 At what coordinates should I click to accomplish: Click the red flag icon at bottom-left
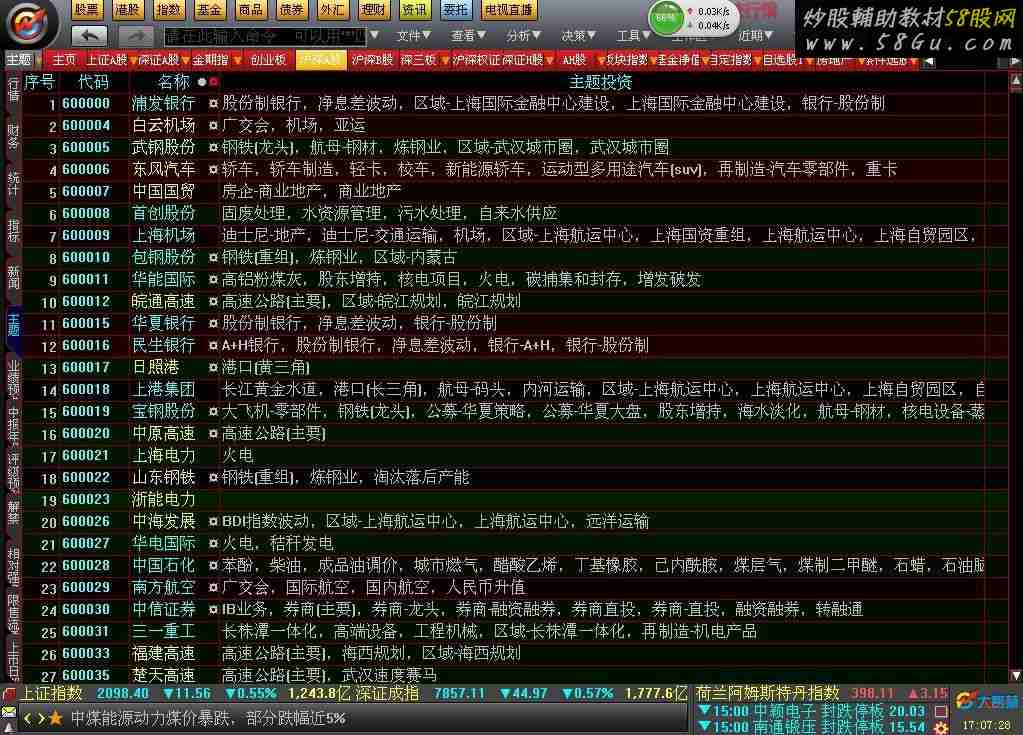[x=8, y=694]
